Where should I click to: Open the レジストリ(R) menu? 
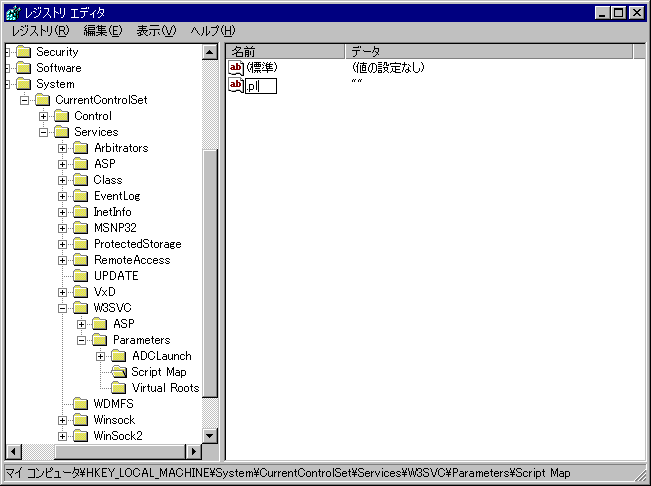40,31
